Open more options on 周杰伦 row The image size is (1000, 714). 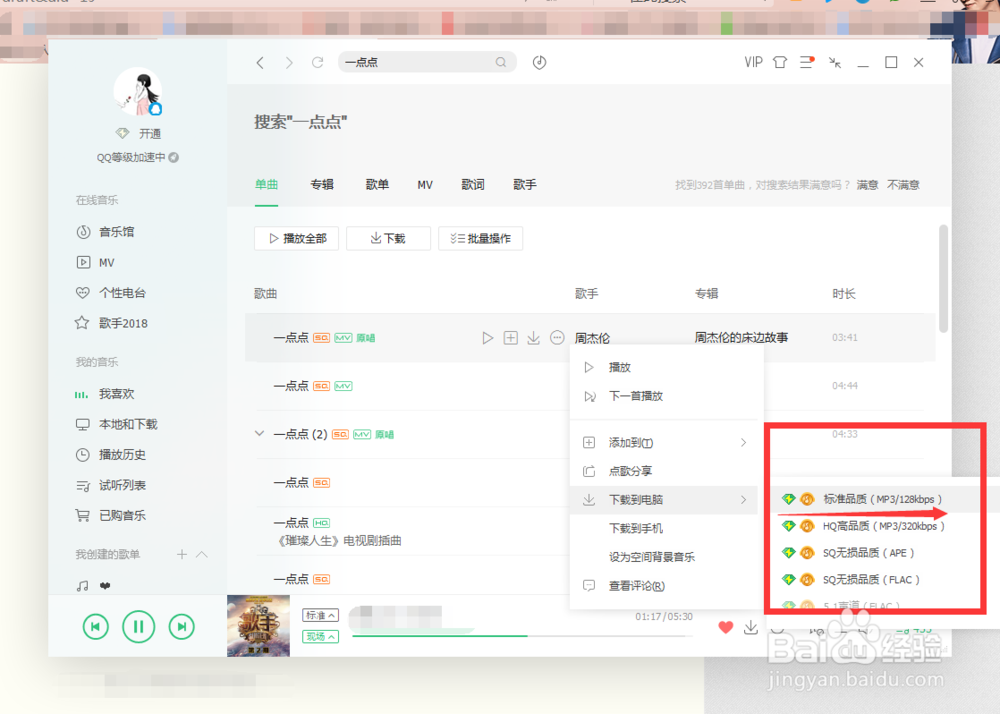(557, 337)
